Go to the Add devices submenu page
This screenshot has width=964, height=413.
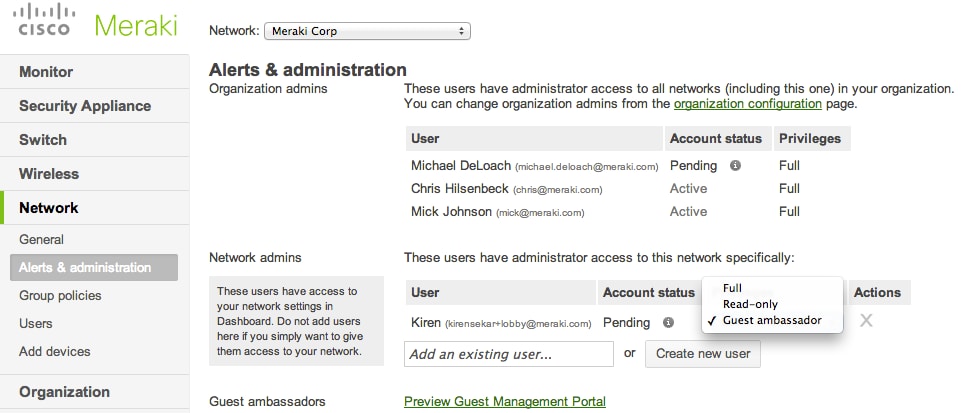point(55,352)
